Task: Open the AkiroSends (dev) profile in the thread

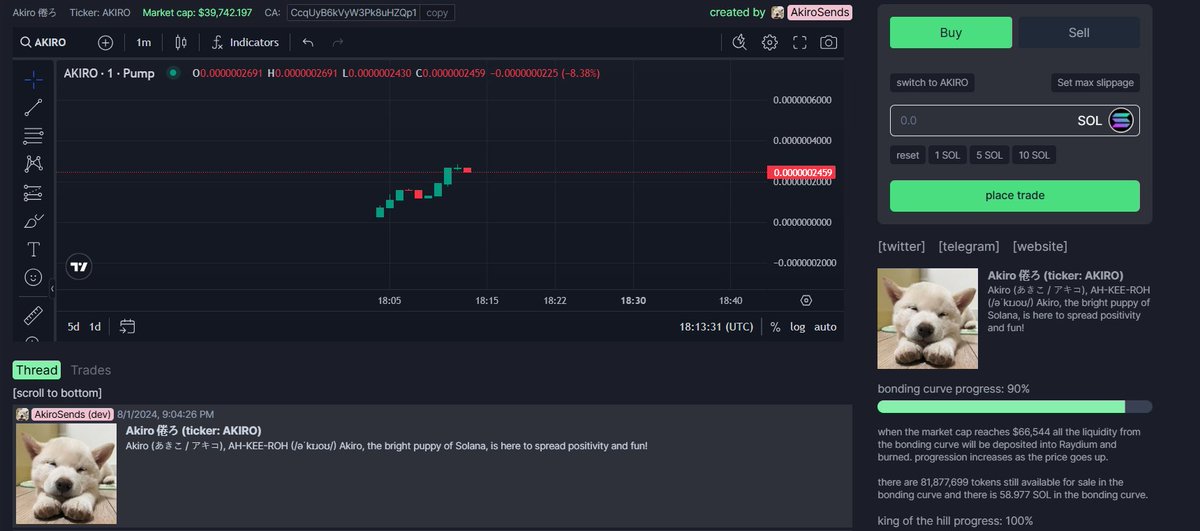Action: pyautogui.click(x=71, y=414)
